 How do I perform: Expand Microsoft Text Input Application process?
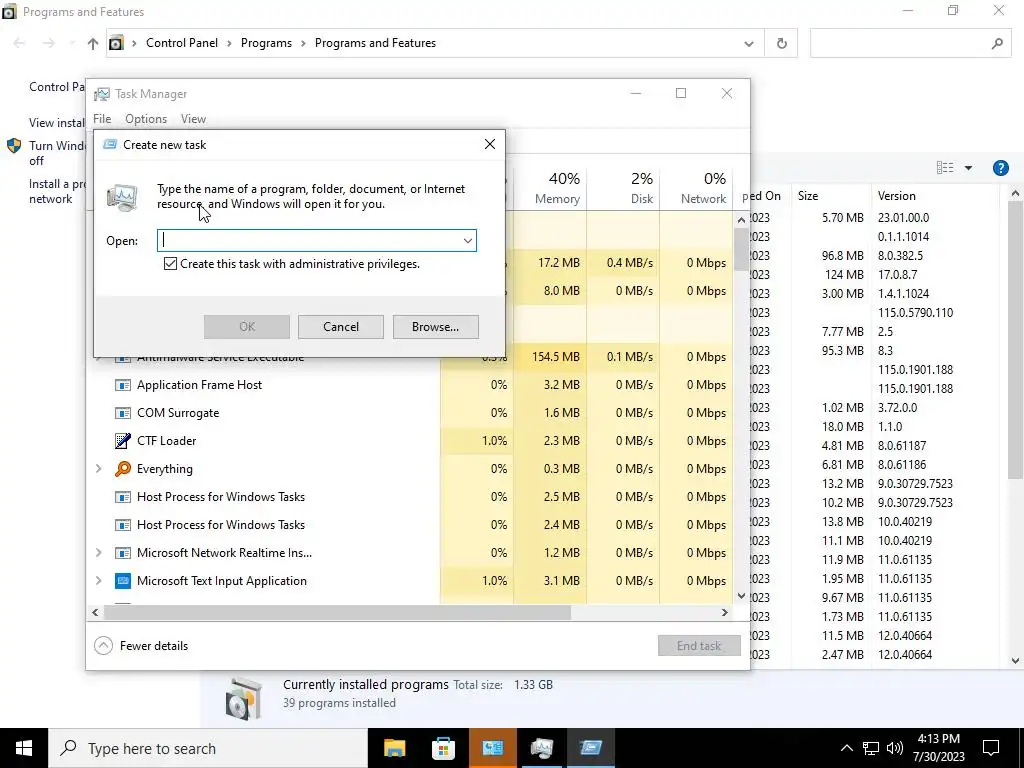99,581
